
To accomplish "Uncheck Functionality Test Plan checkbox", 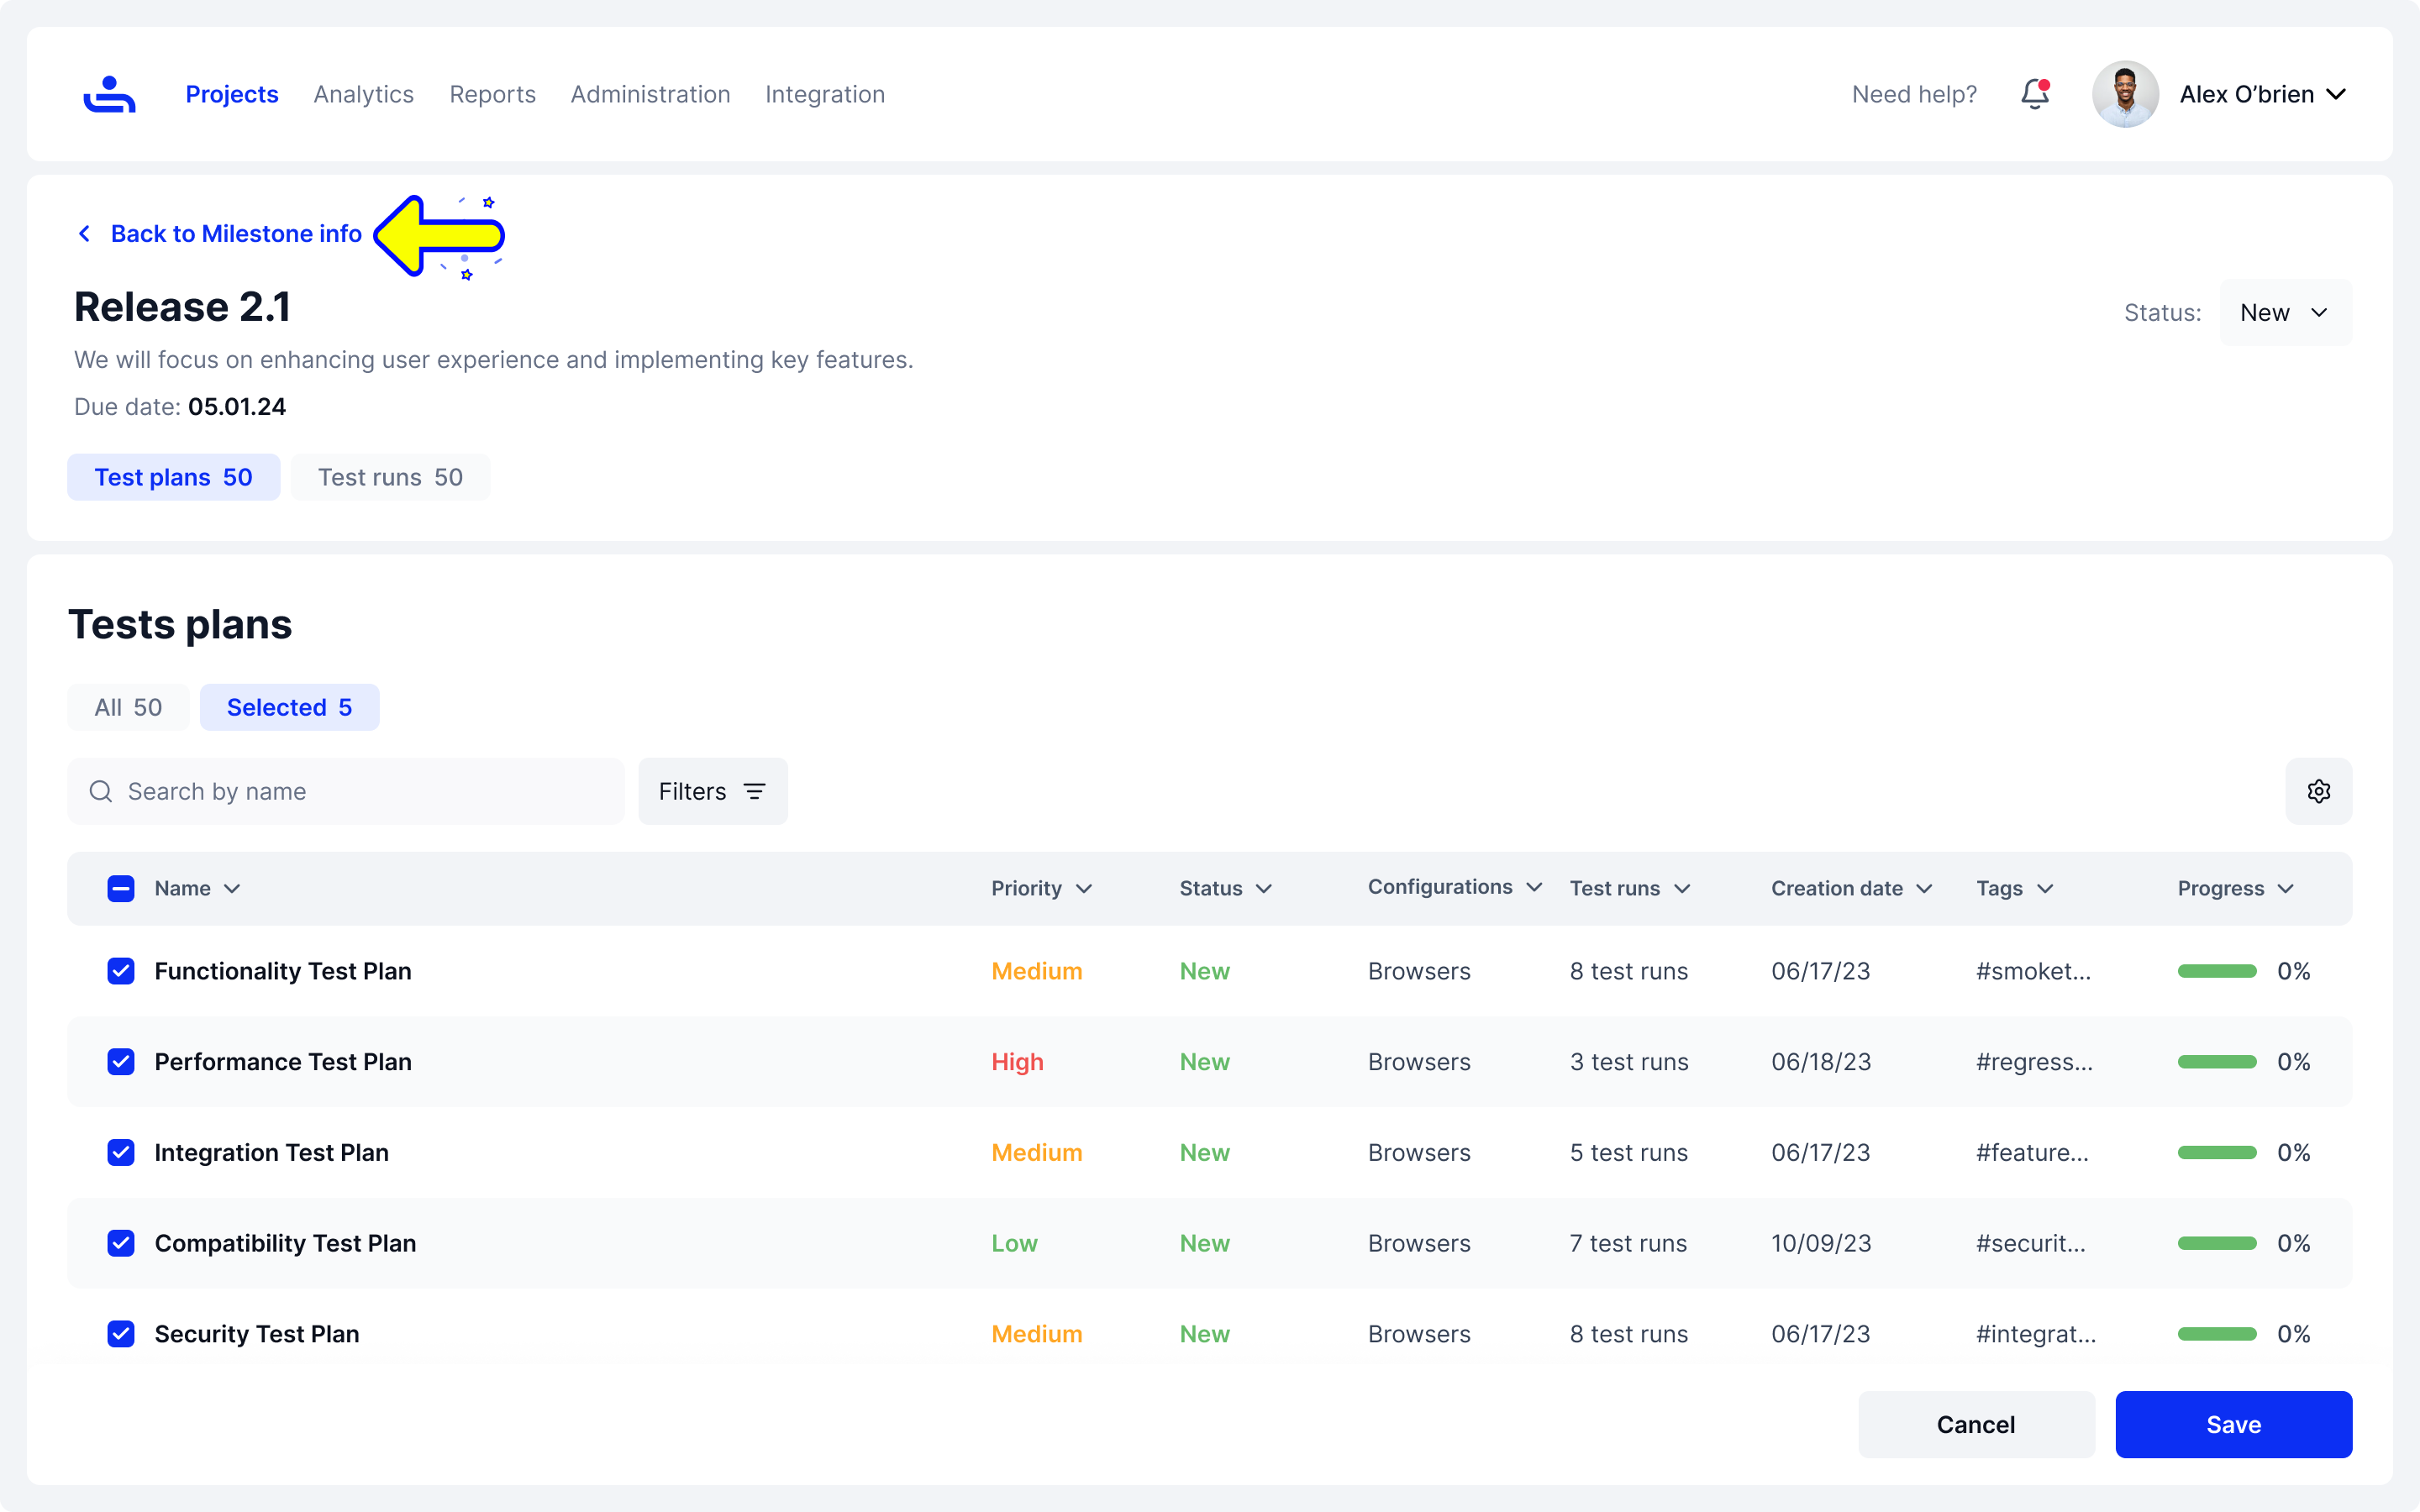I will tap(121, 971).
